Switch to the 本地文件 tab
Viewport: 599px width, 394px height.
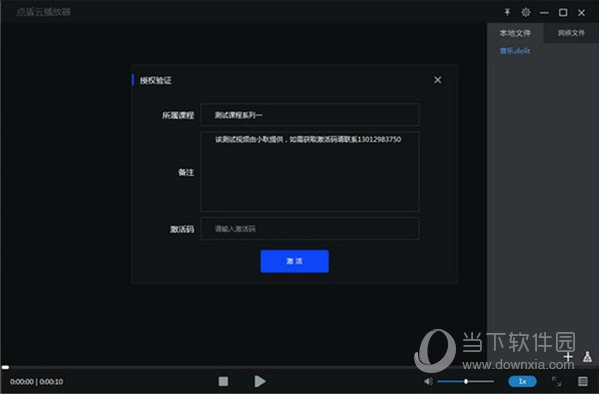pos(515,33)
